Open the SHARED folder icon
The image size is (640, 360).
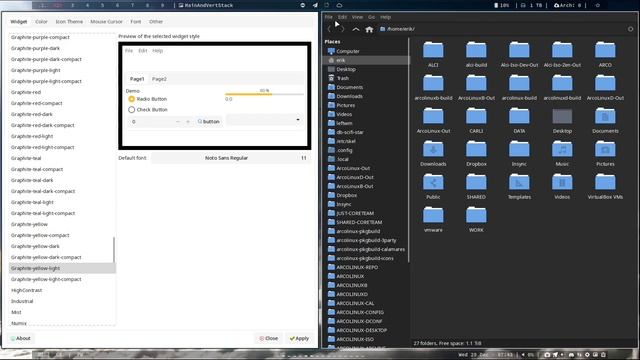[x=476, y=182]
